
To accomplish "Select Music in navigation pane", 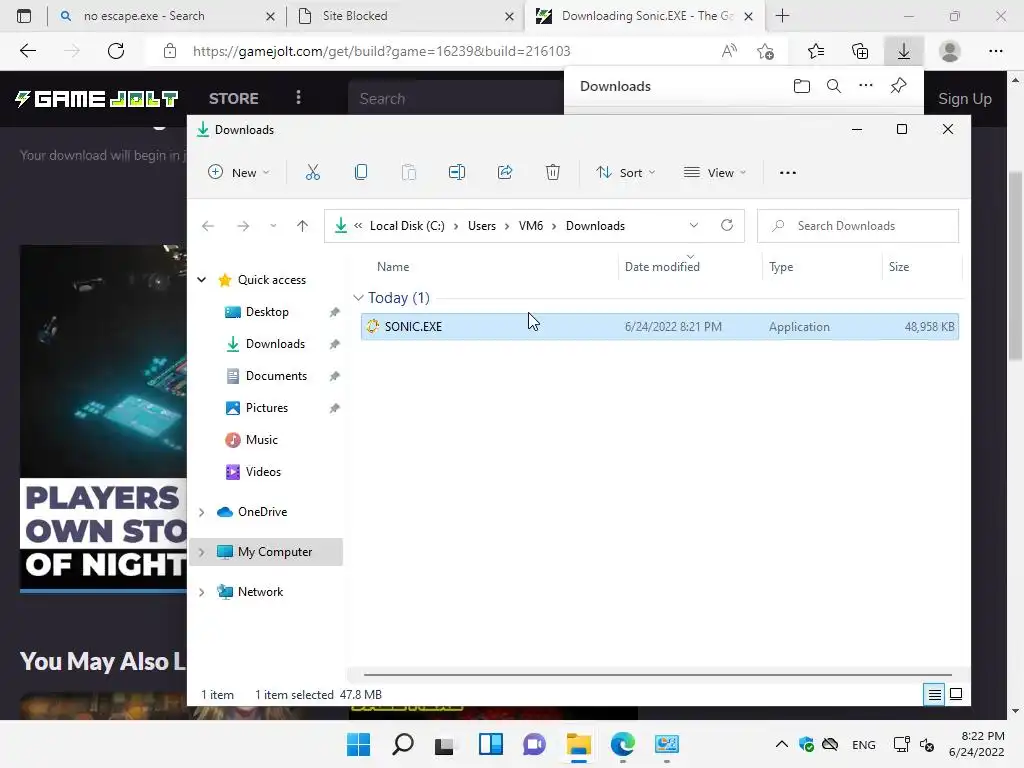I will click(261, 440).
